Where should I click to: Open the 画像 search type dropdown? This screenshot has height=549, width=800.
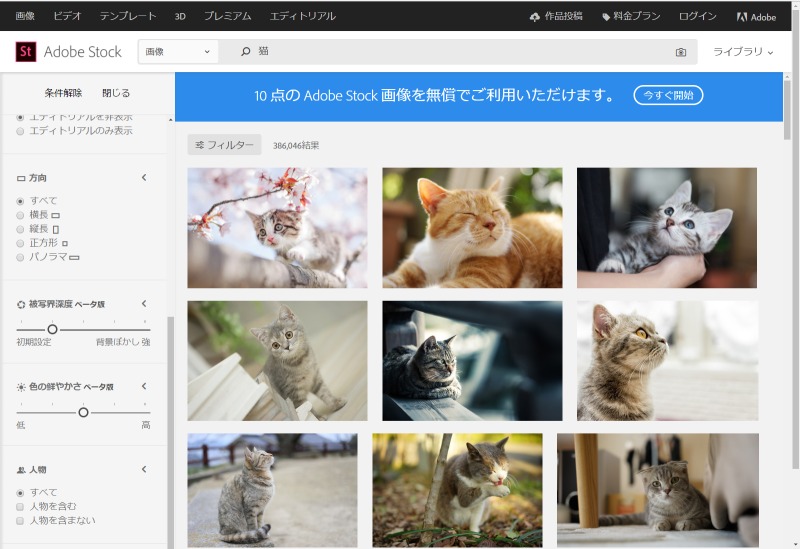click(x=178, y=52)
